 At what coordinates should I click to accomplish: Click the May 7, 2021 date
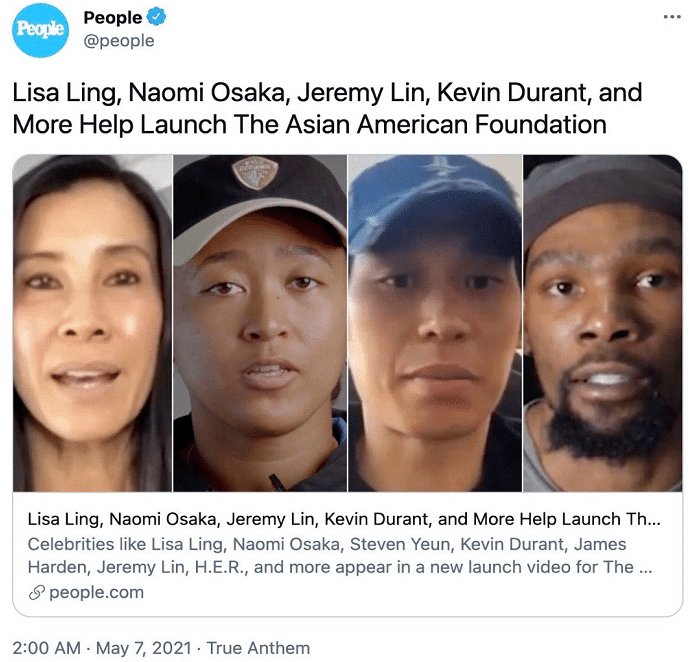(x=144, y=648)
